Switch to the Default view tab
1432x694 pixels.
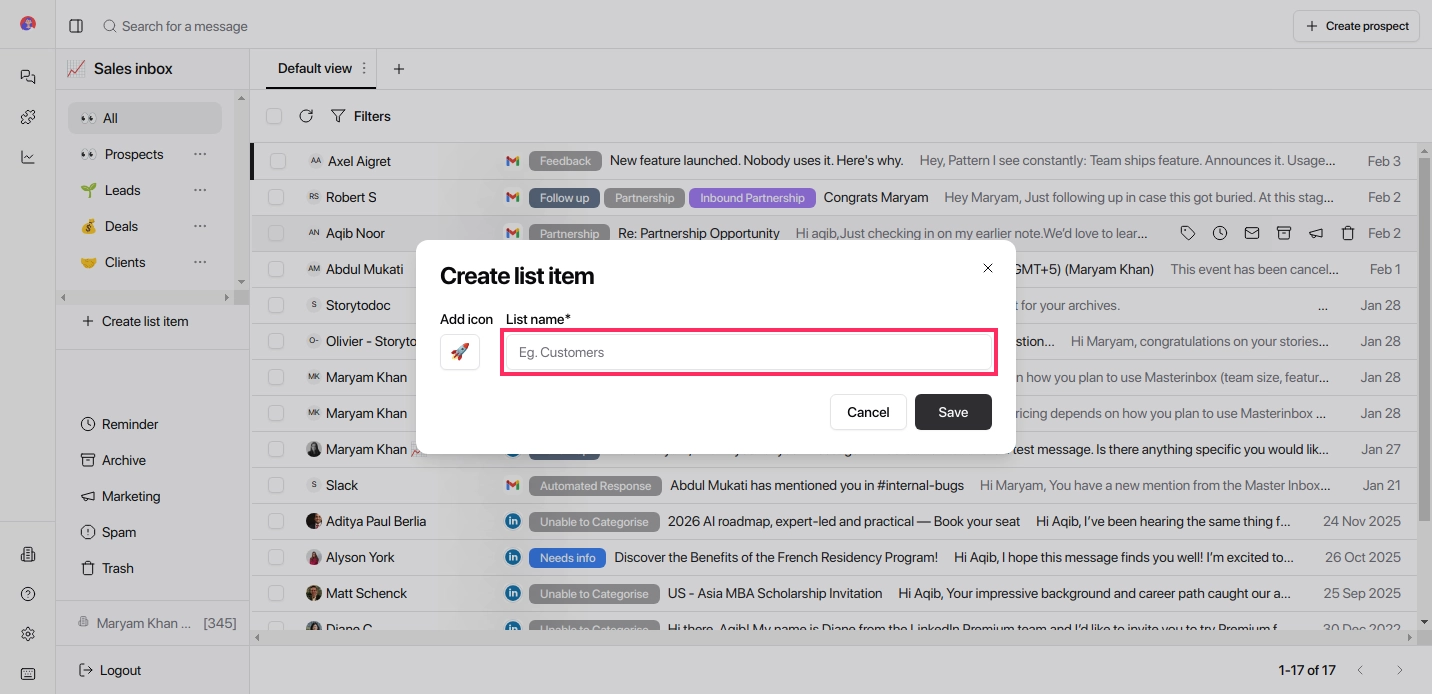tap(316, 68)
